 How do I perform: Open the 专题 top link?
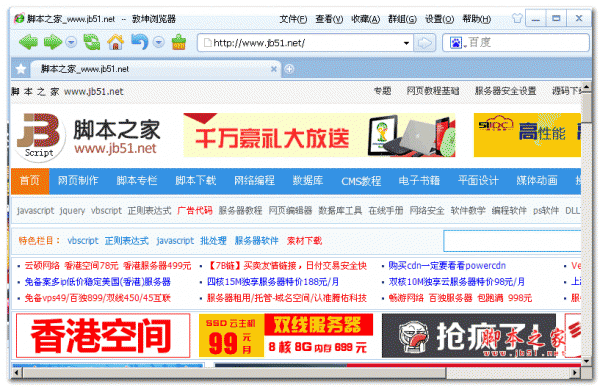tap(382, 91)
